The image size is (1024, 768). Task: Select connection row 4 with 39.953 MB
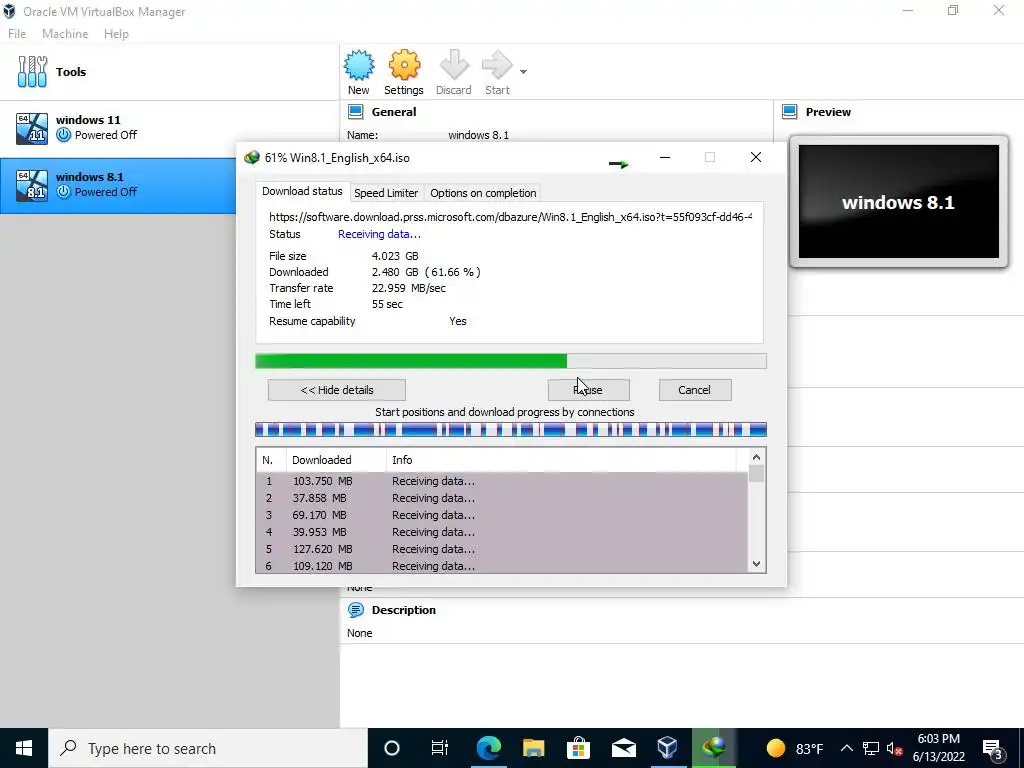click(x=502, y=532)
